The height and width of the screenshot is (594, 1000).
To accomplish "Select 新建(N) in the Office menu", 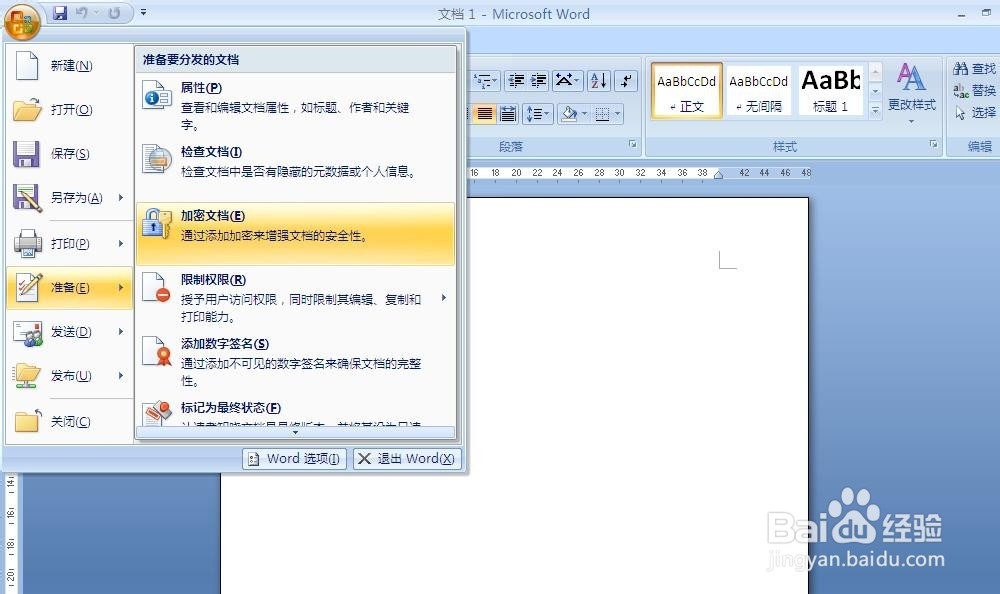I will pyautogui.click(x=70, y=66).
